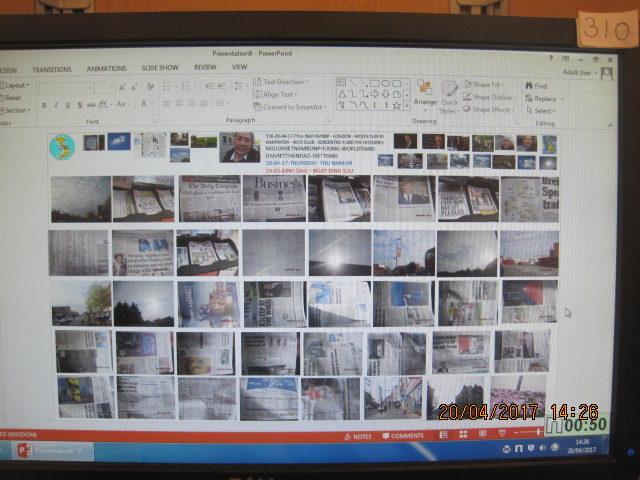Click Increase Font Size icon
640x480 pixels.
pyautogui.click(x=122, y=87)
